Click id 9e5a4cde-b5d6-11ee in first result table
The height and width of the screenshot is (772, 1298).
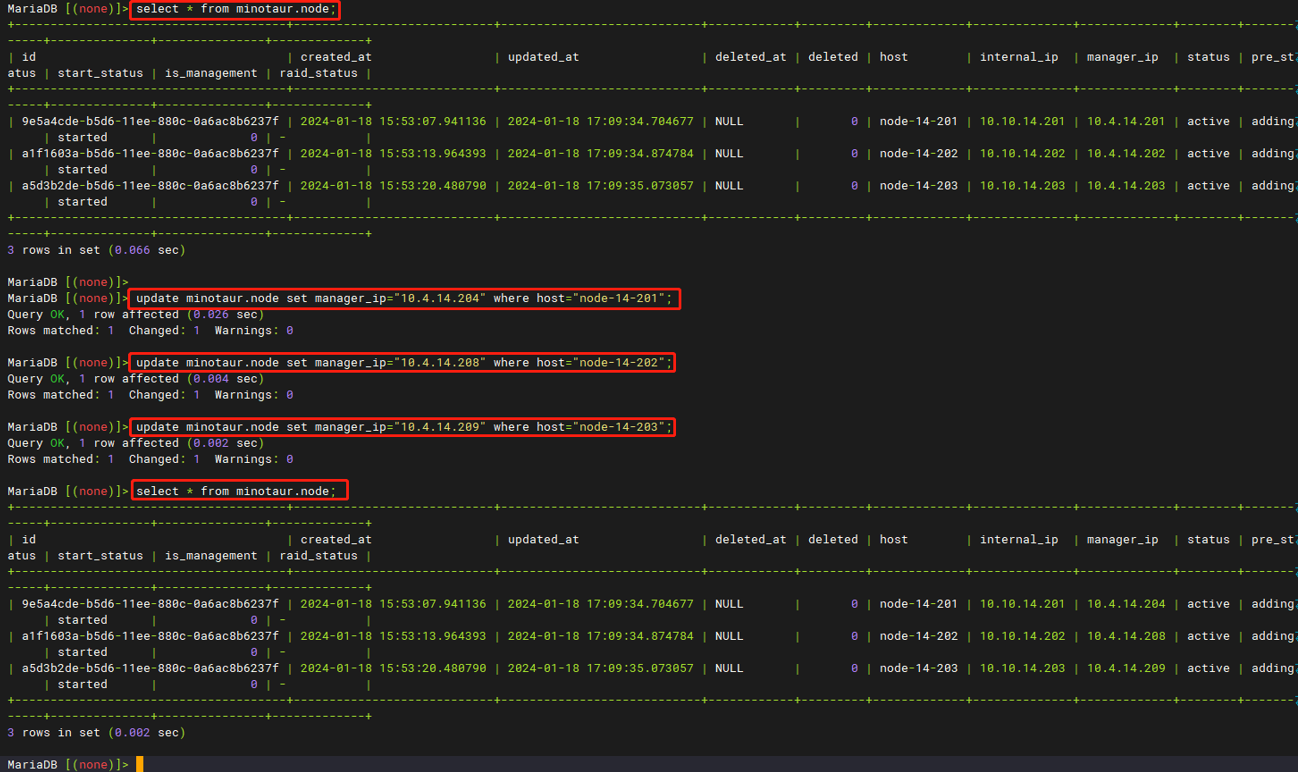click(150, 121)
